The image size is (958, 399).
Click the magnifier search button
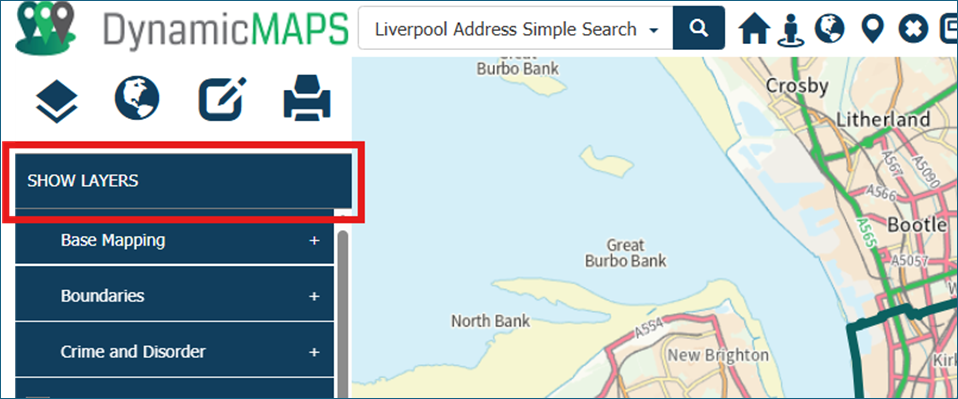click(x=698, y=28)
